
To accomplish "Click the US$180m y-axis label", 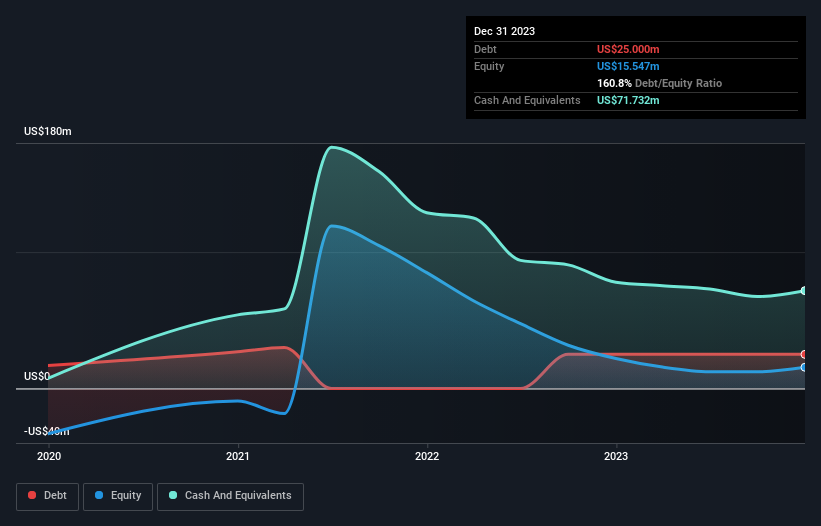I will (x=48, y=131).
